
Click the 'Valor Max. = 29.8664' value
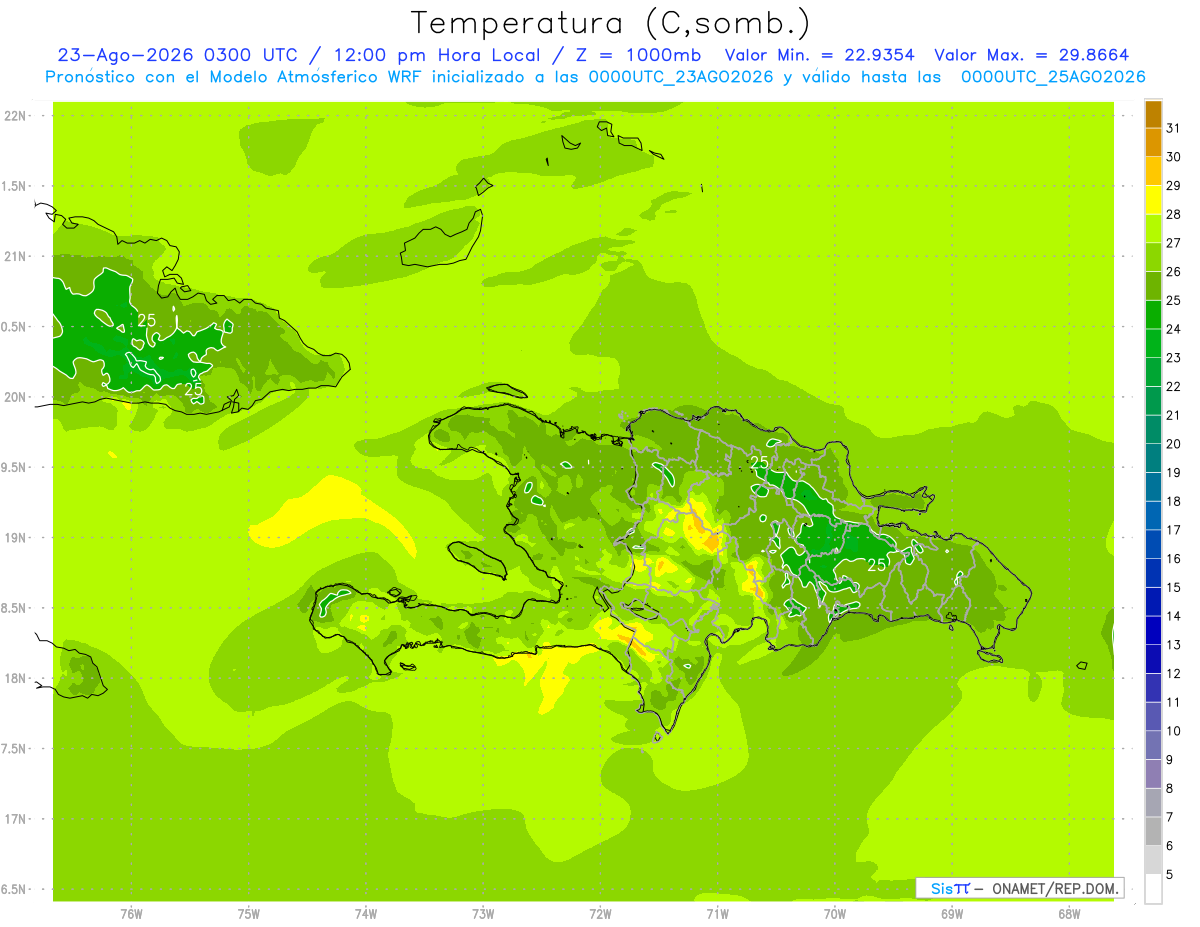coord(1032,55)
